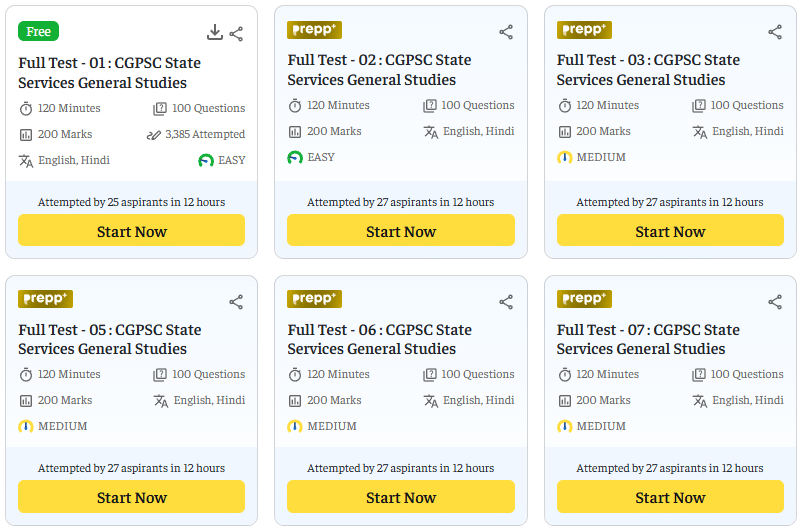Click the prepp+ badge on Full Test - 06
The height and width of the screenshot is (528, 803).
[314, 299]
